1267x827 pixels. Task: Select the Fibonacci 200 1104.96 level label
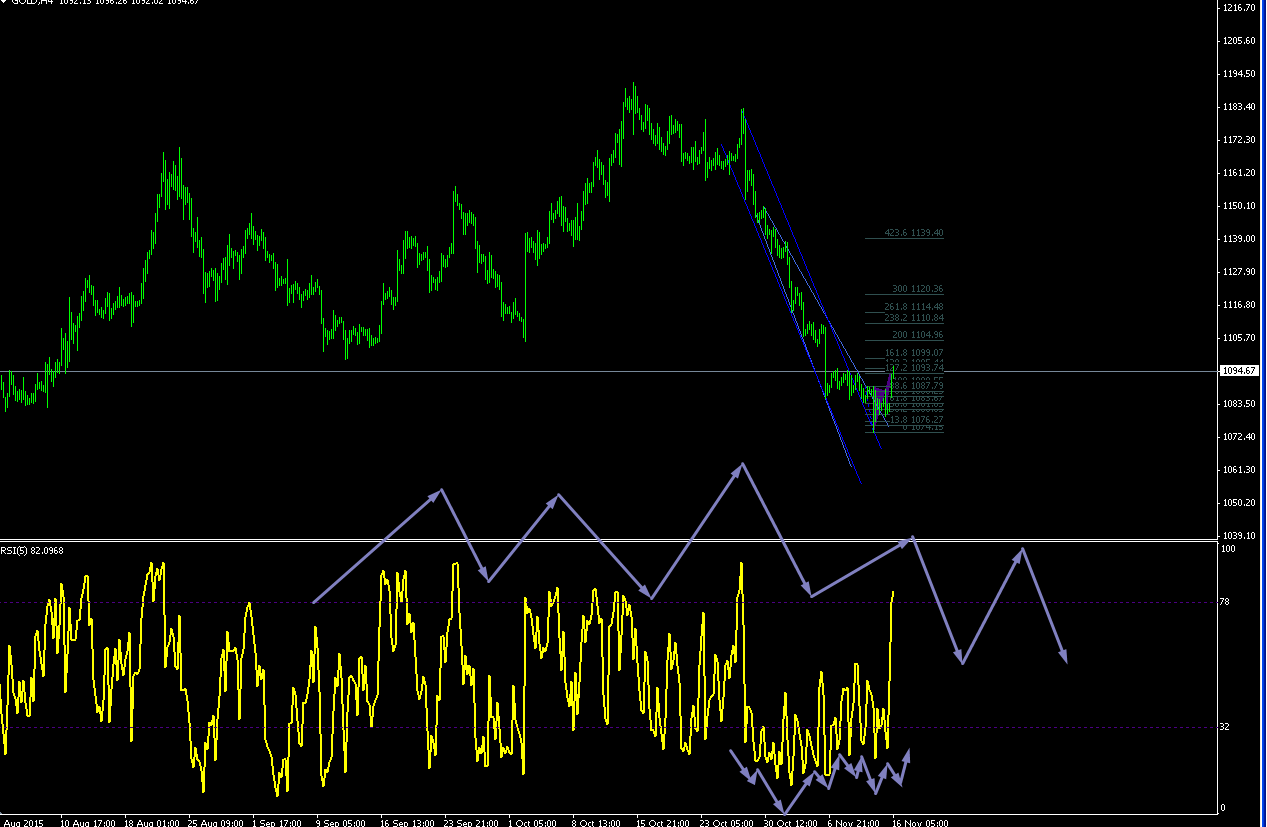[918, 335]
